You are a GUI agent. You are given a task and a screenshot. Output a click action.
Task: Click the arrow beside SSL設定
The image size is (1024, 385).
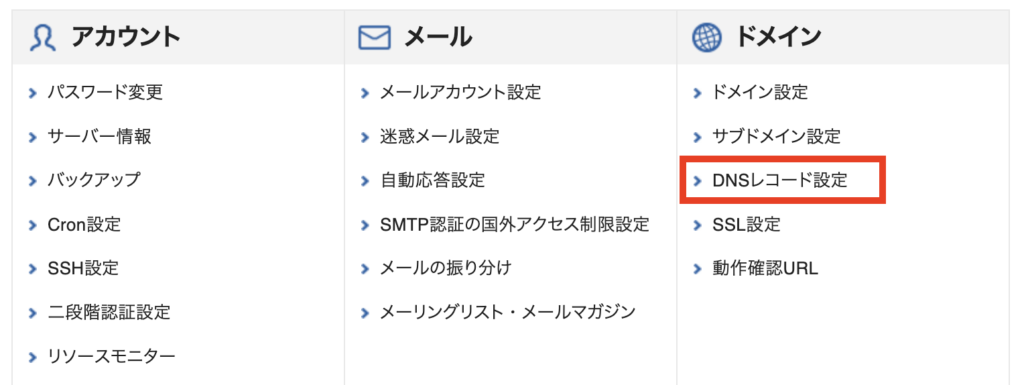(698, 226)
